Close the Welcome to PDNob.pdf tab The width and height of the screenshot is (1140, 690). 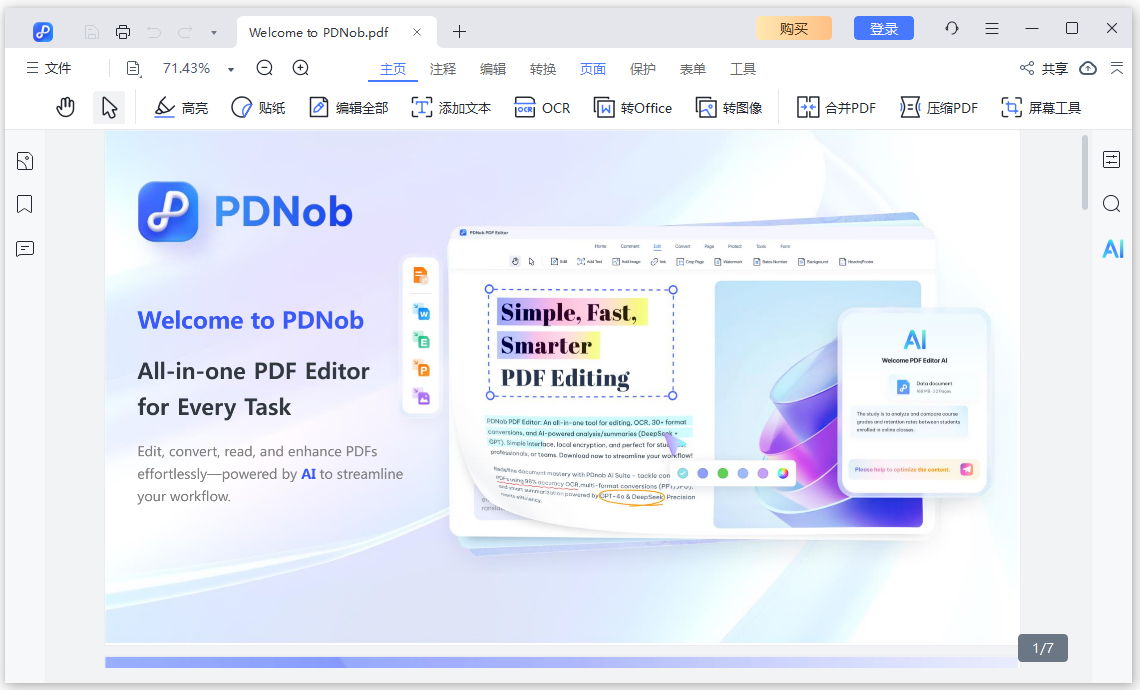point(417,32)
